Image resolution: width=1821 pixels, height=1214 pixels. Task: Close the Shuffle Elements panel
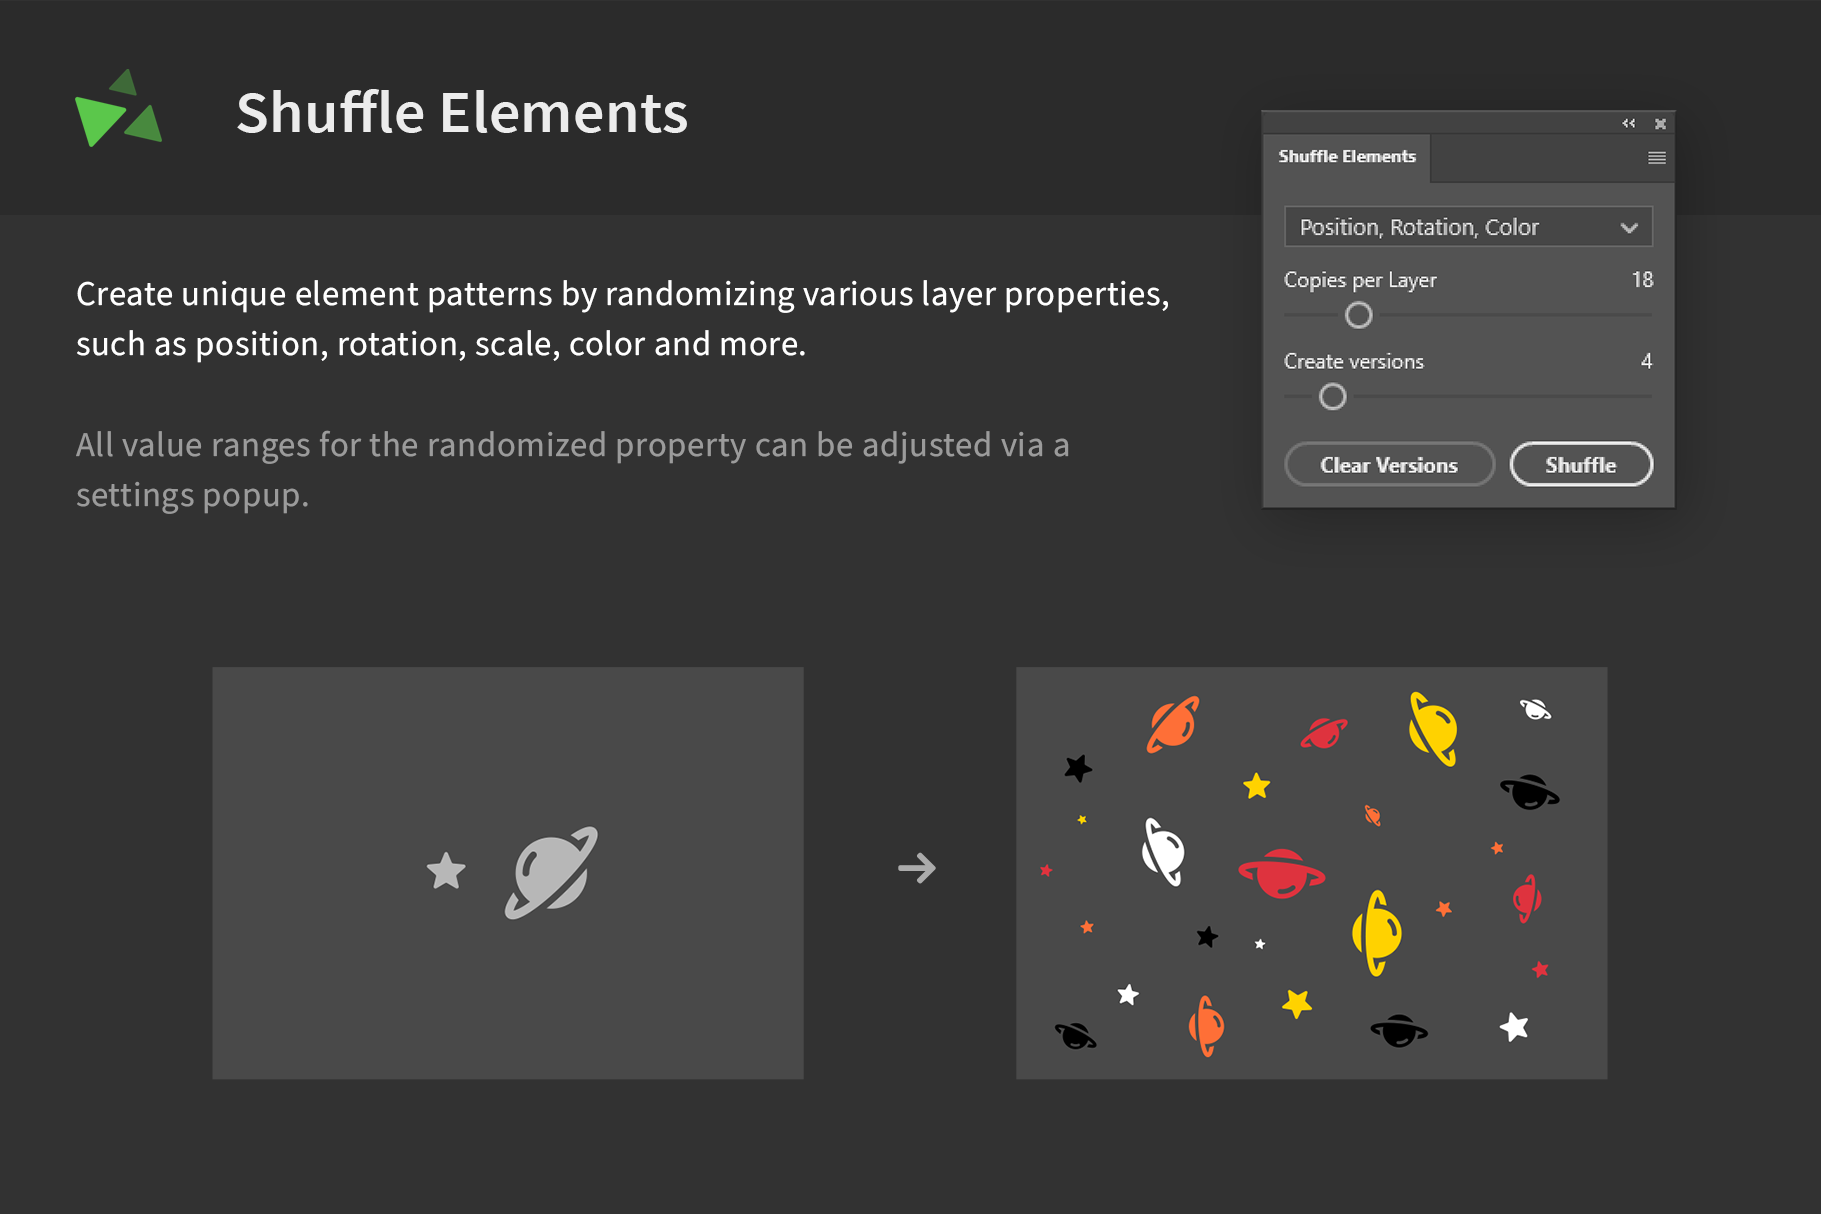tap(1660, 124)
